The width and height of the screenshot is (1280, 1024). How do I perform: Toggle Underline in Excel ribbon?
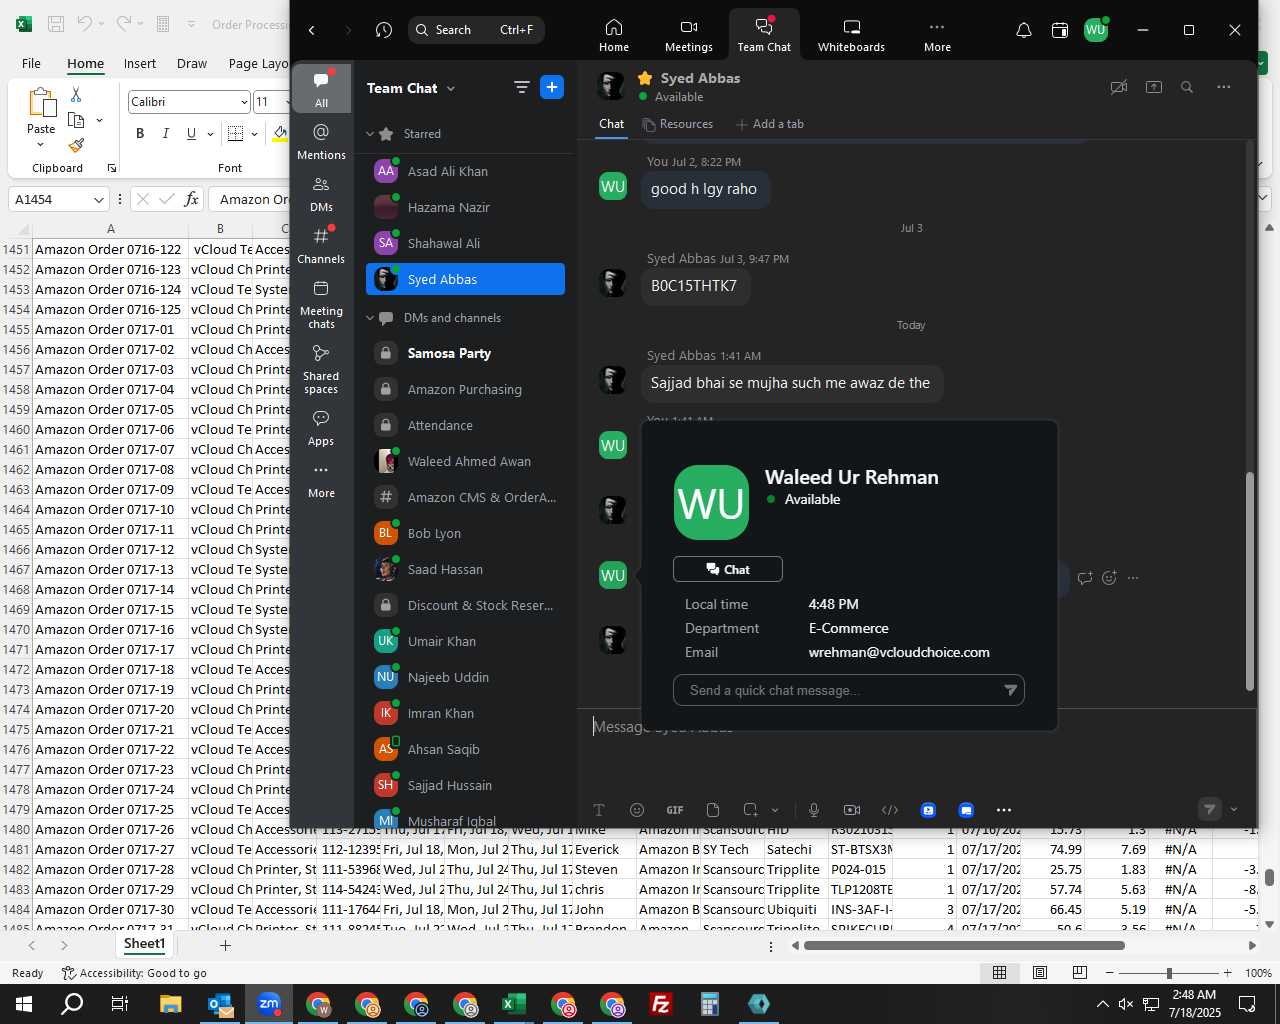pos(190,133)
